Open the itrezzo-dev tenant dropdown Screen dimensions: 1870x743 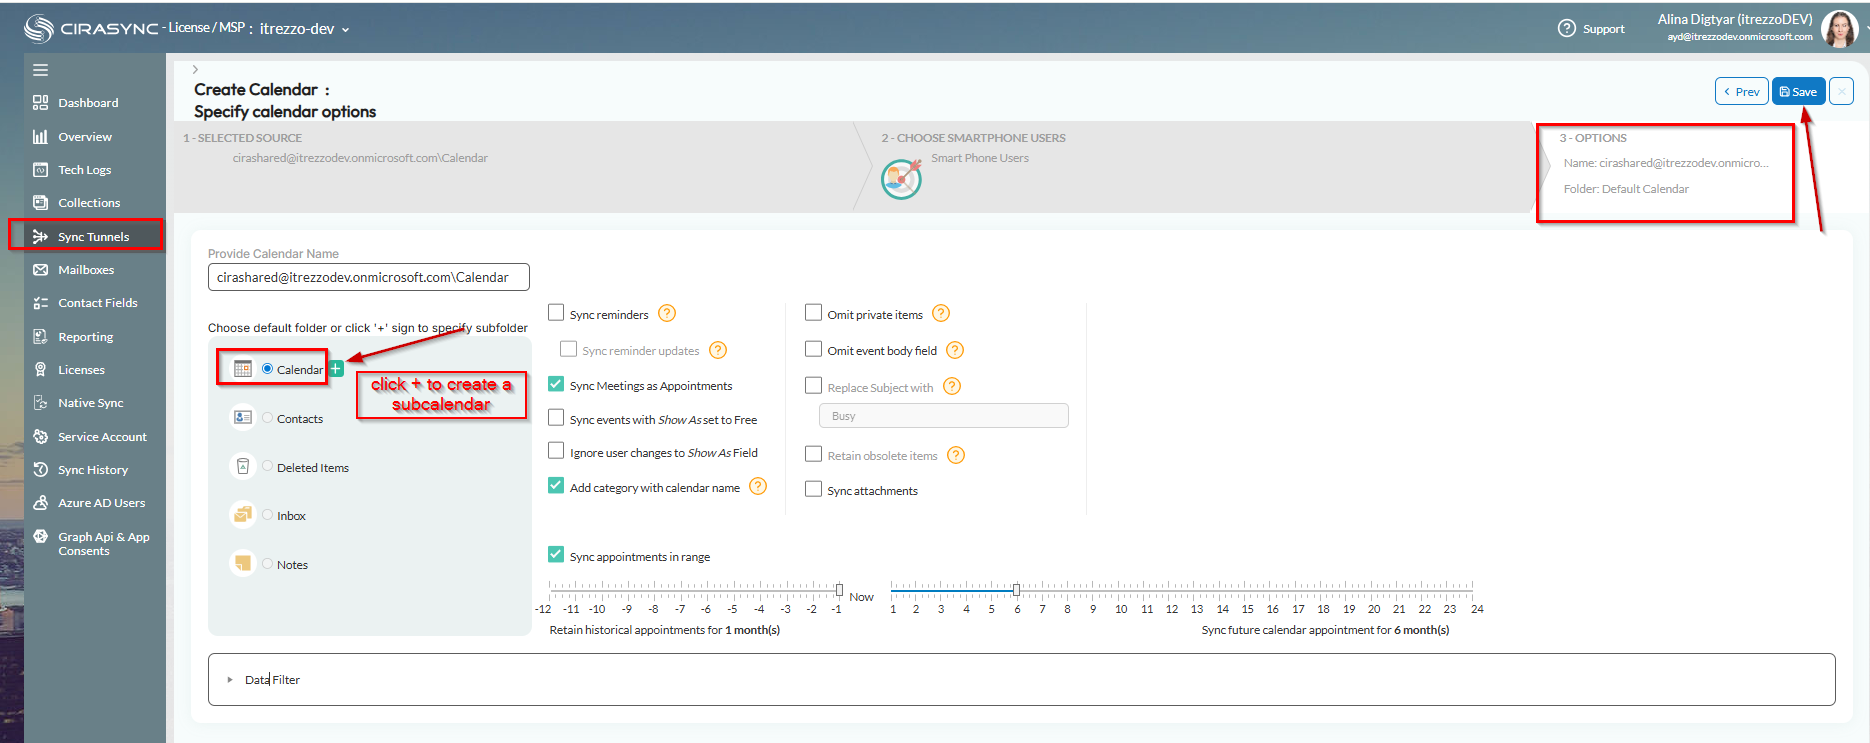pos(305,29)
